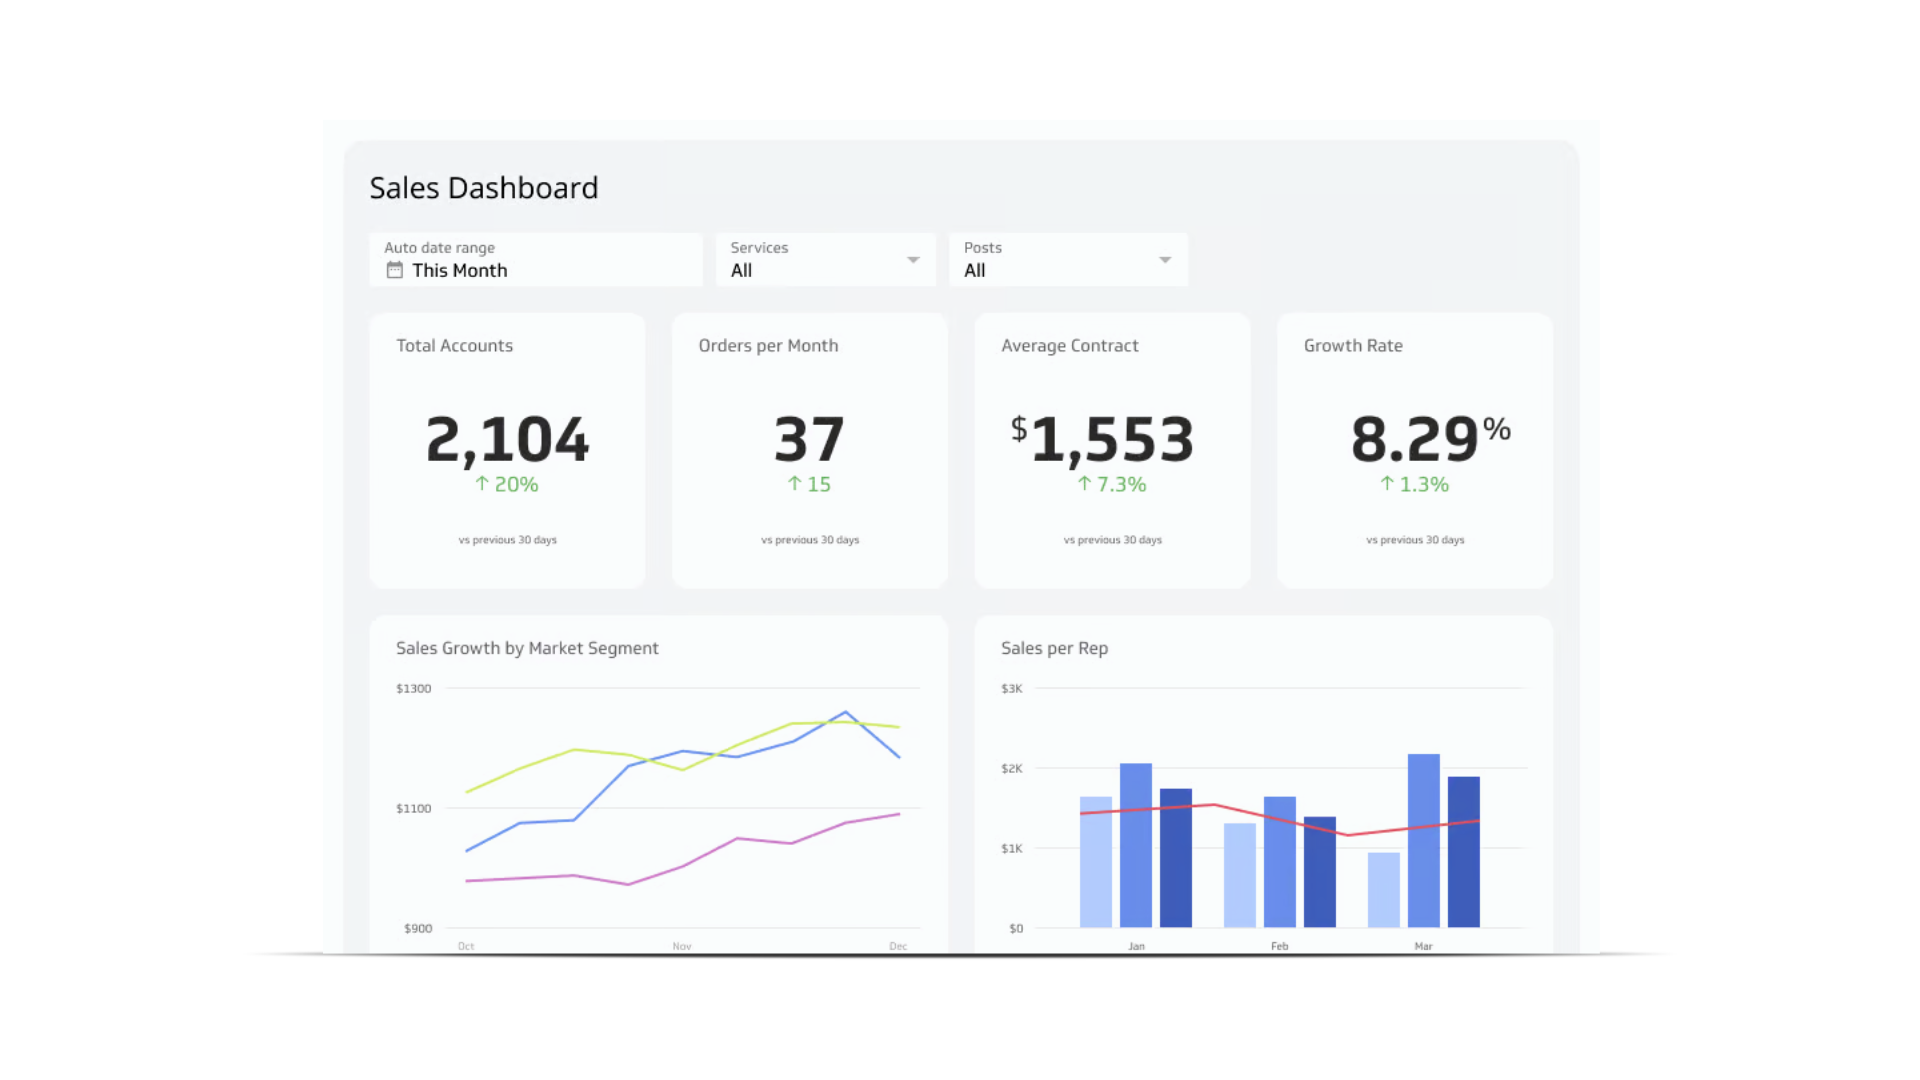Click the $1300 axis label
This screenshot has height=1080, width=1920.
coord(413,689)
